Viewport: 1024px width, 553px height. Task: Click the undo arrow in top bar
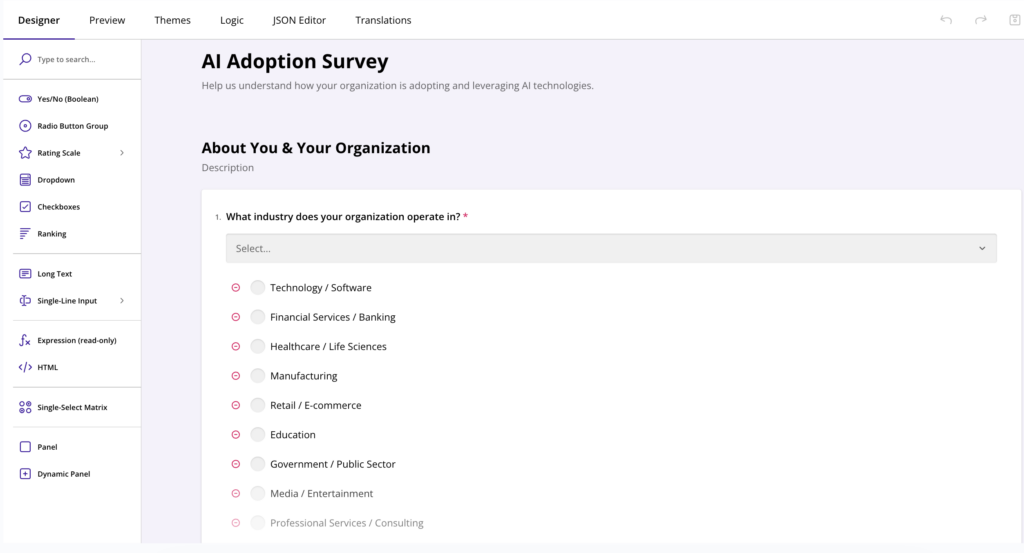point(946,20)
